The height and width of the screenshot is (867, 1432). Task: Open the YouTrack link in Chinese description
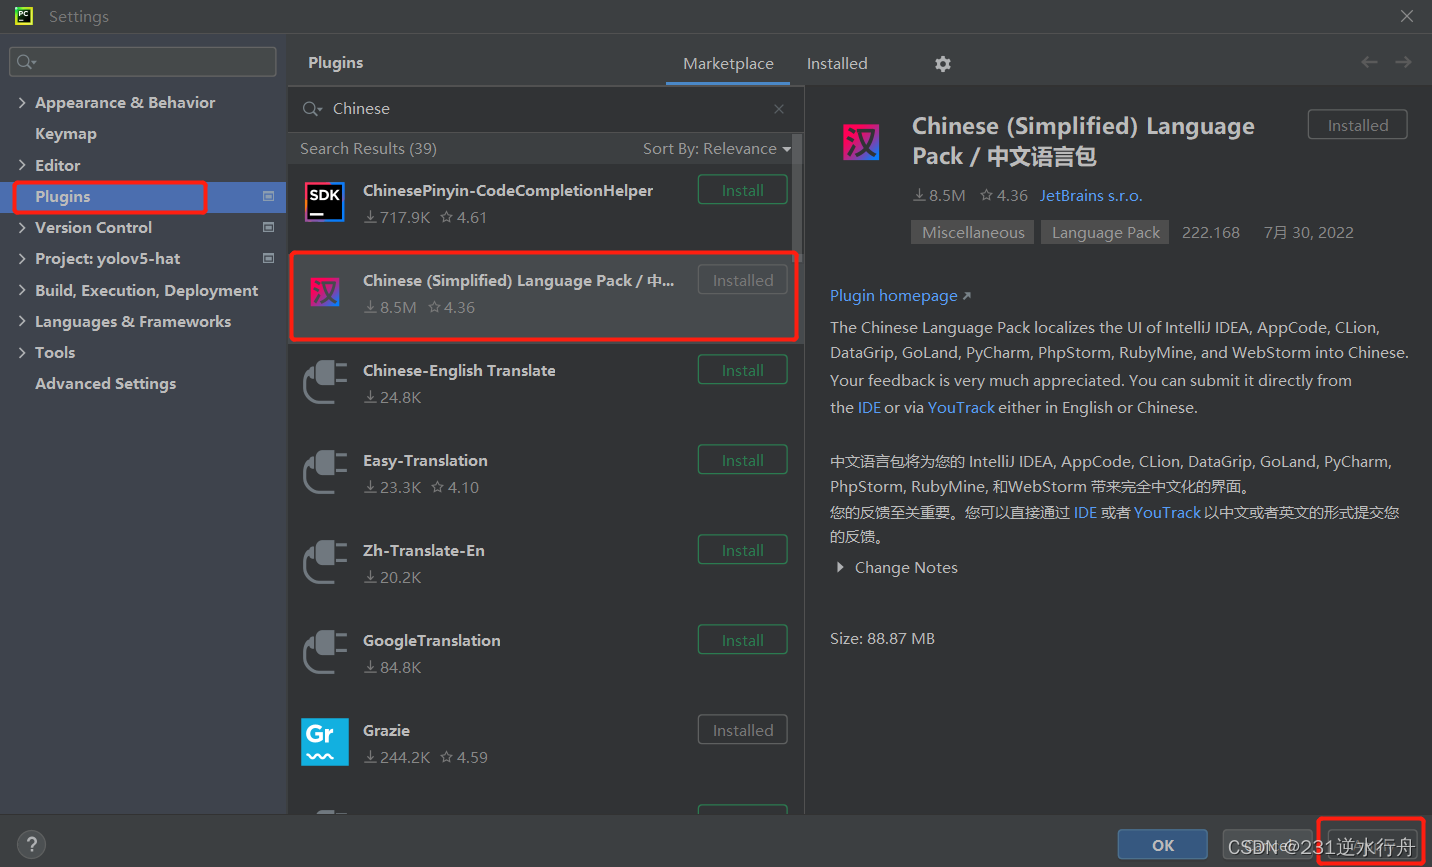click(x=1167, y=513)
